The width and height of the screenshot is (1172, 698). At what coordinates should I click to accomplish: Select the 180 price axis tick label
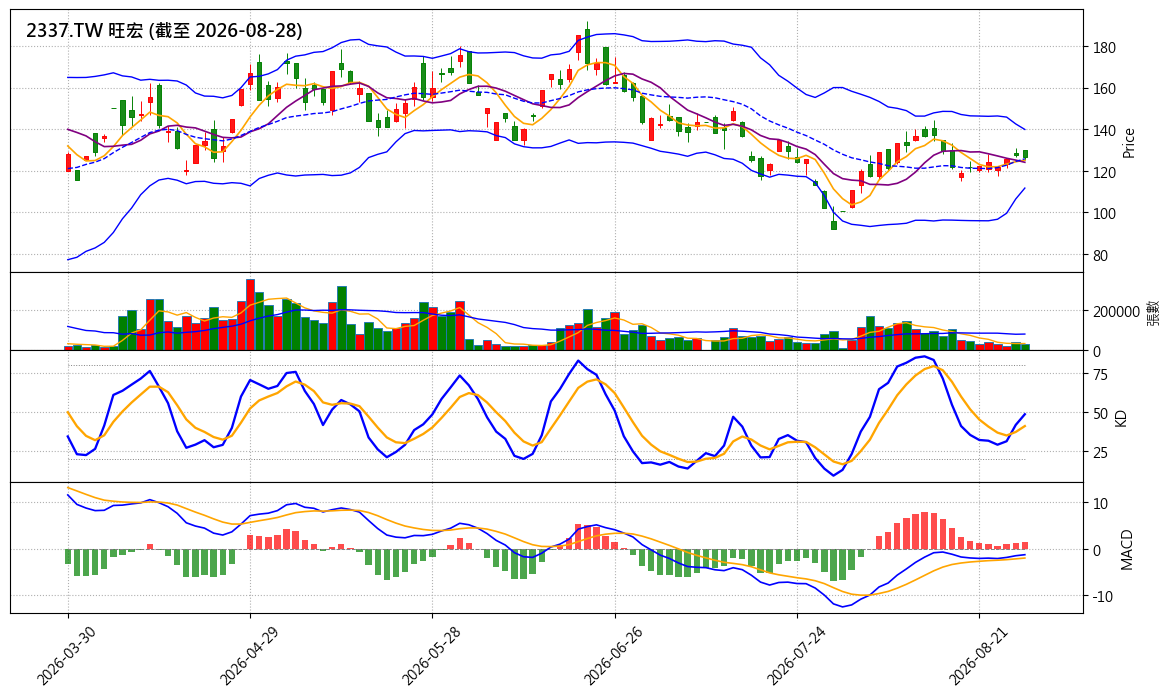pos(1103,48)
